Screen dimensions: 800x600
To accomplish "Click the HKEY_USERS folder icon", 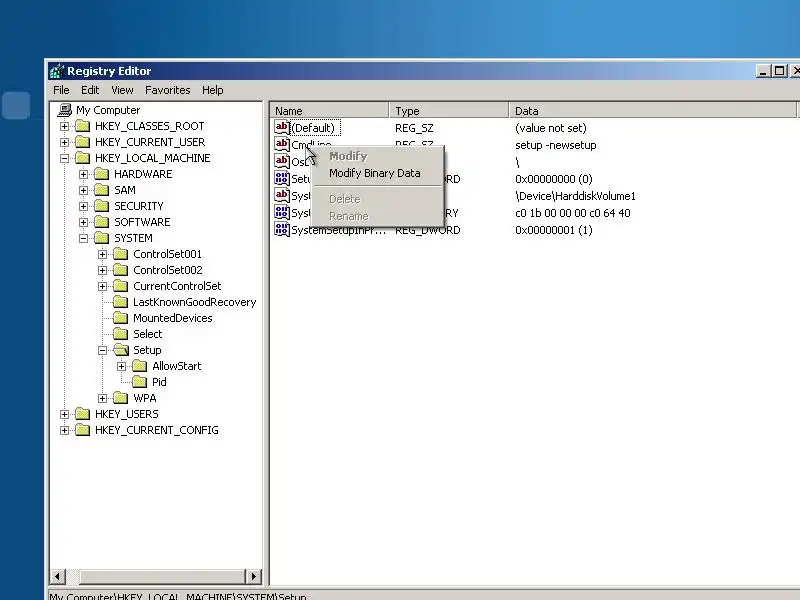I will (x=83, y=414).
